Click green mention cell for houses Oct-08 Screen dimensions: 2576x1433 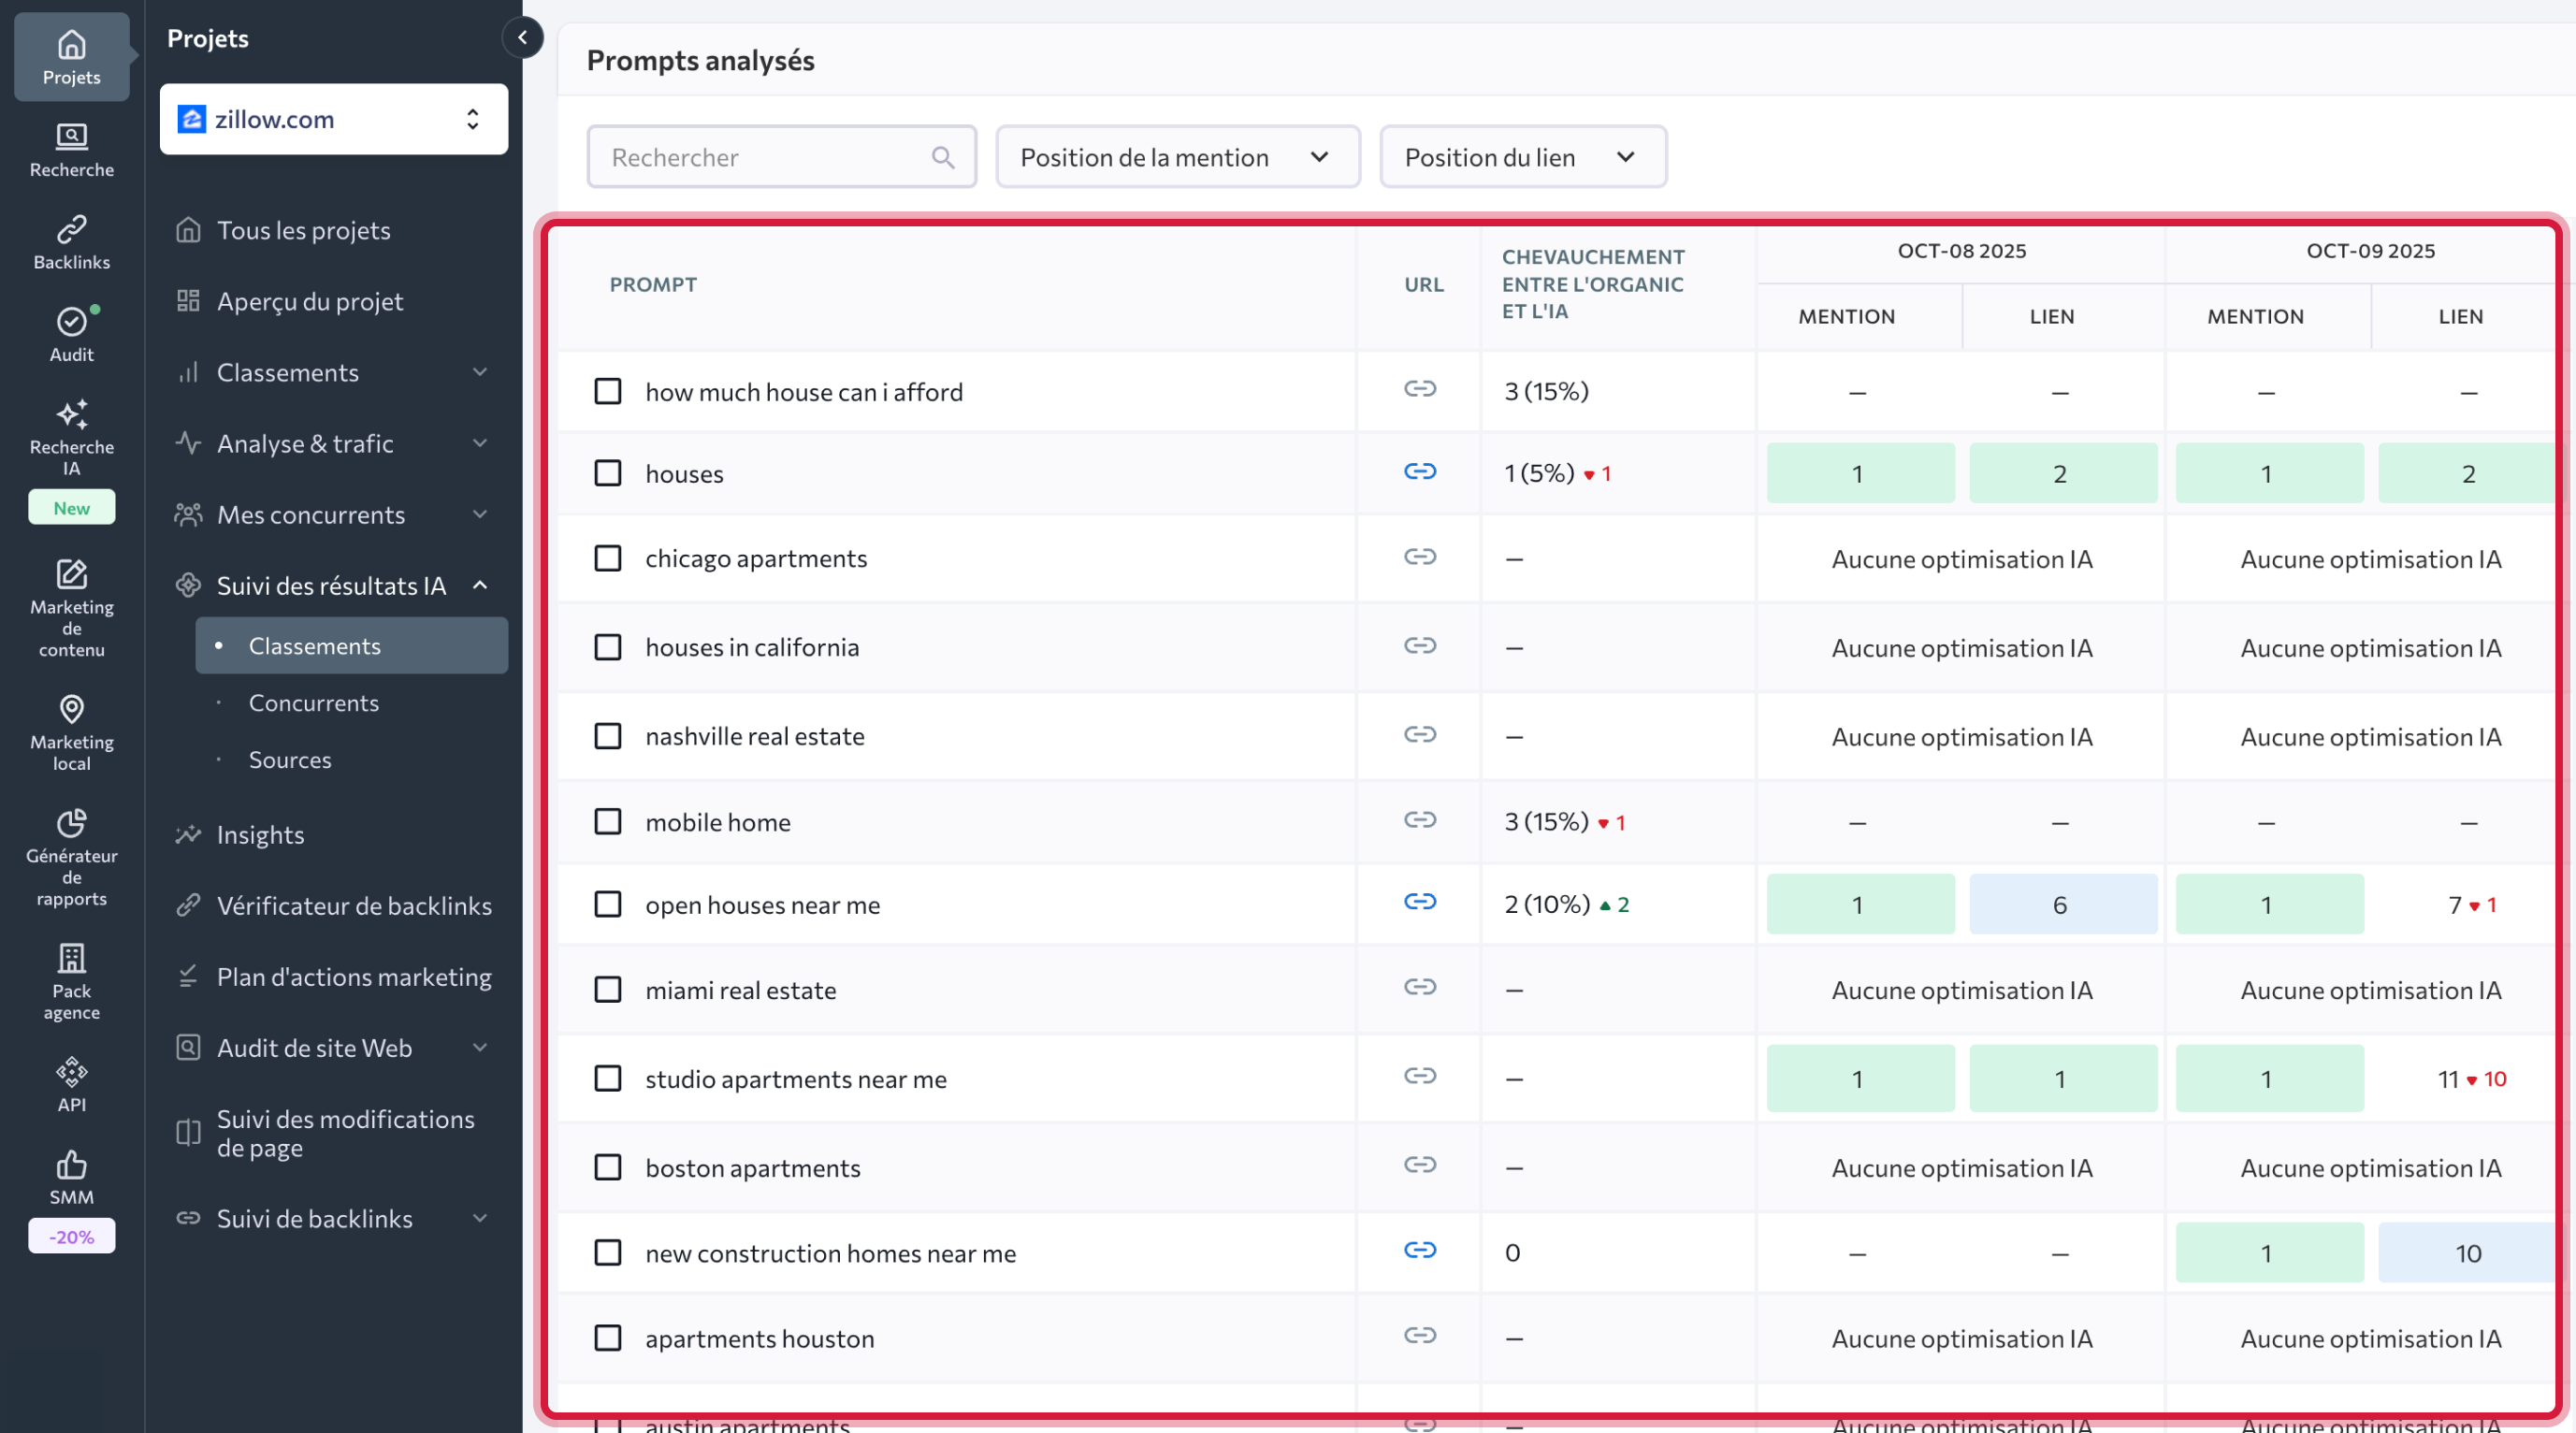coord(1859,473)
